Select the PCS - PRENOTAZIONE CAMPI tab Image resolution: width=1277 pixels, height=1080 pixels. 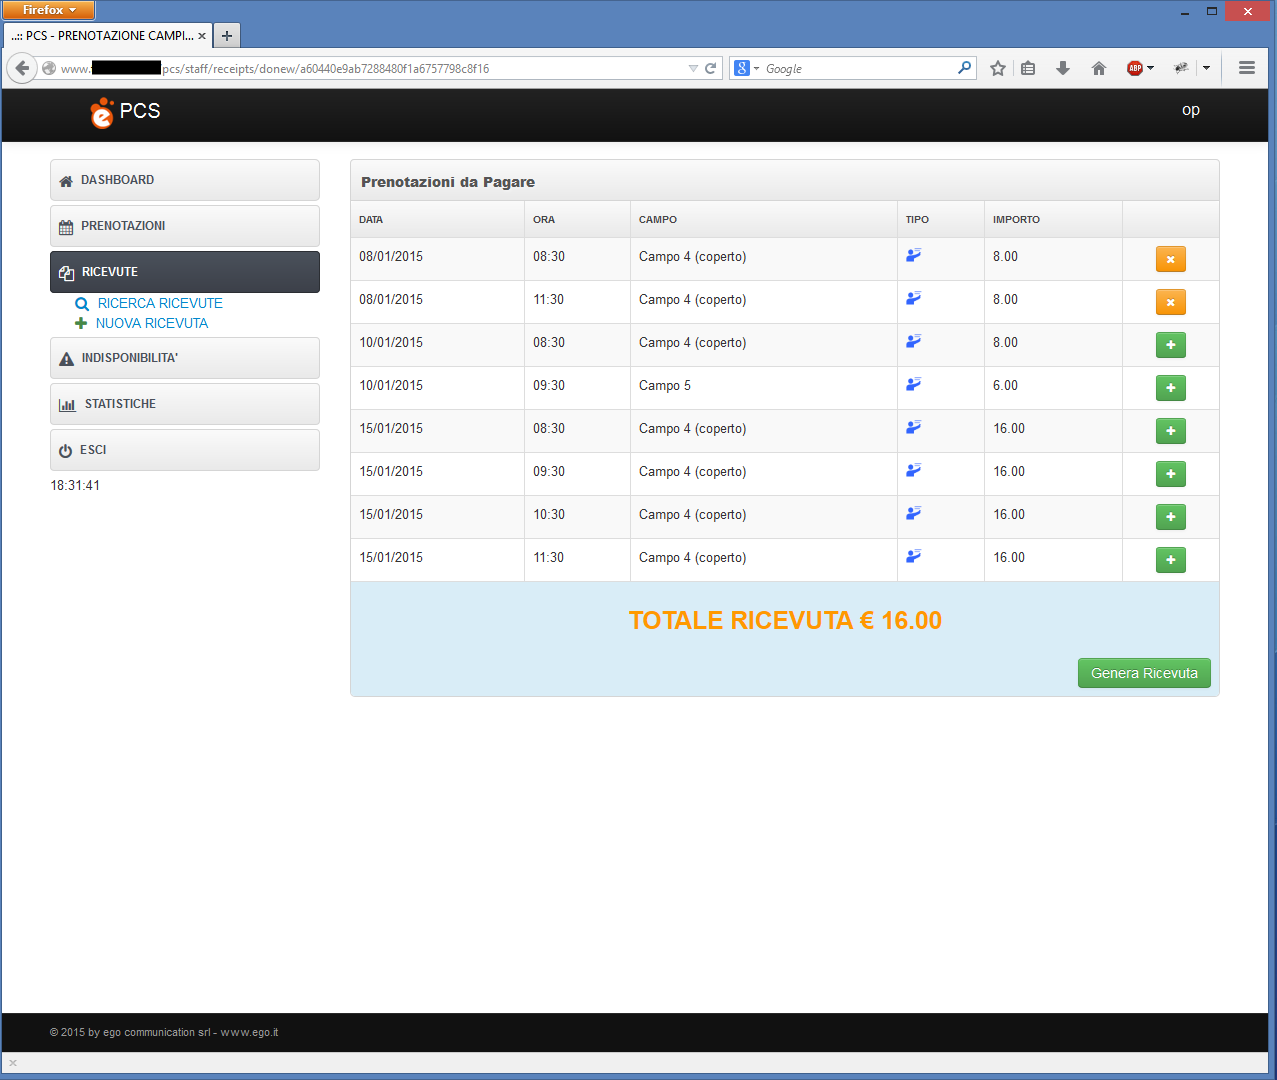point(108,36)
